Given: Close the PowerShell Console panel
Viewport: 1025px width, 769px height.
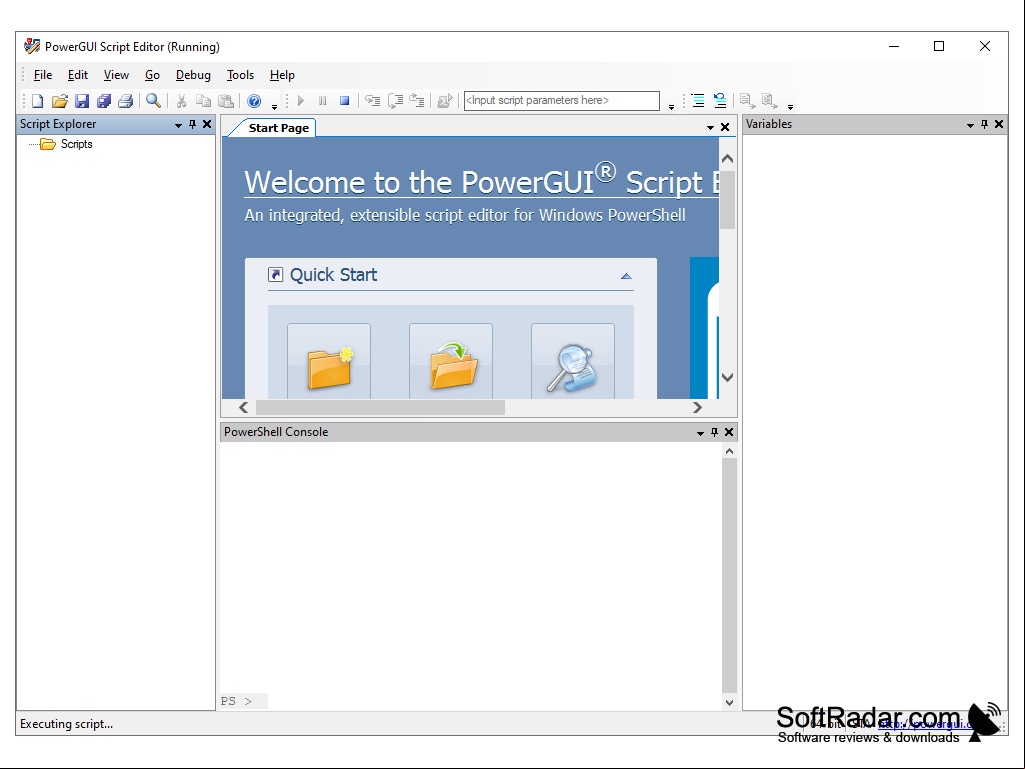Looking at the screenshot, I should click(x=729, y=432).
